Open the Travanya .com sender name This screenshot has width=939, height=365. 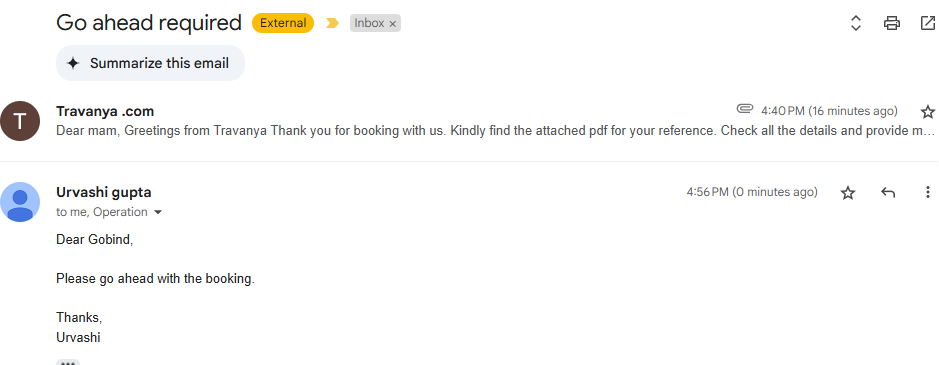[x=105, y=111]
